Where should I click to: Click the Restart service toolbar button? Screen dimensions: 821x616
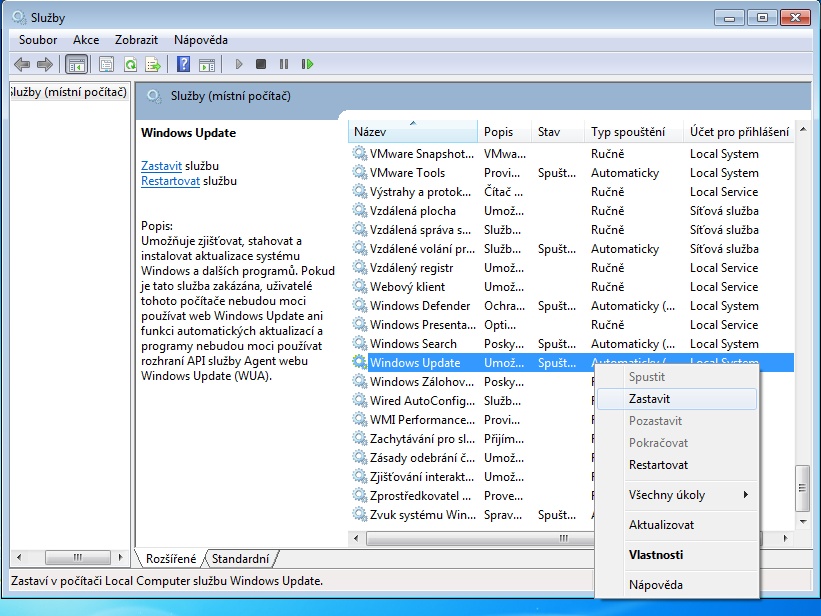pyautogui.click(x=308, y=64)
